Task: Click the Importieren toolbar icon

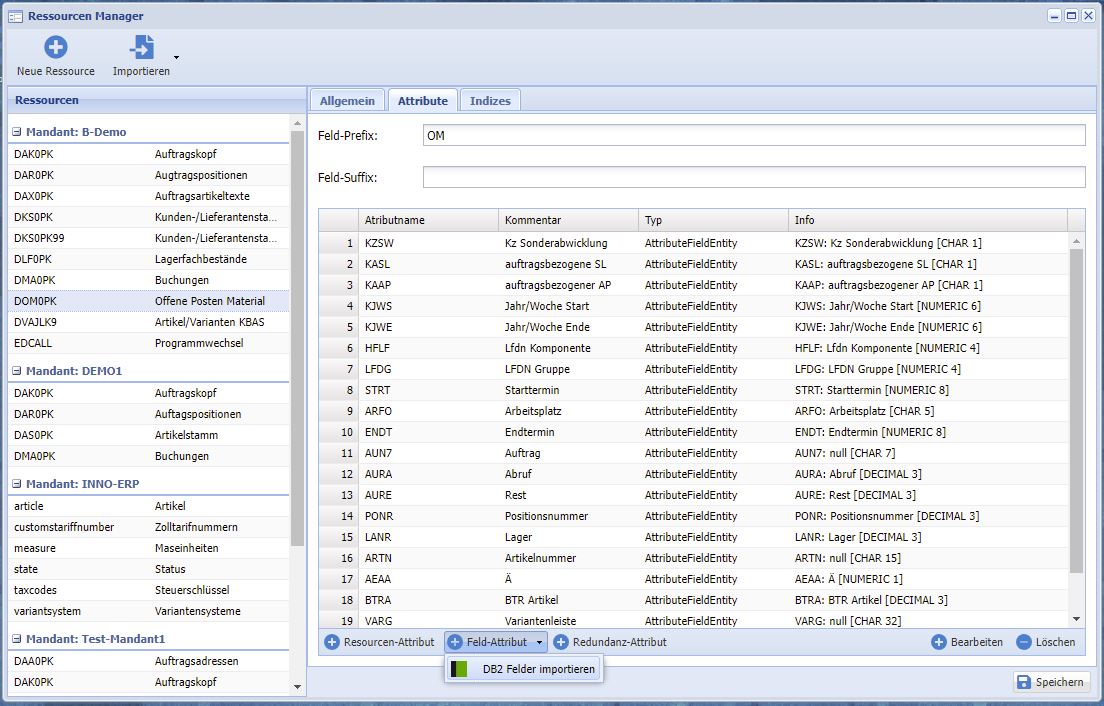Action: click(142, 47)
